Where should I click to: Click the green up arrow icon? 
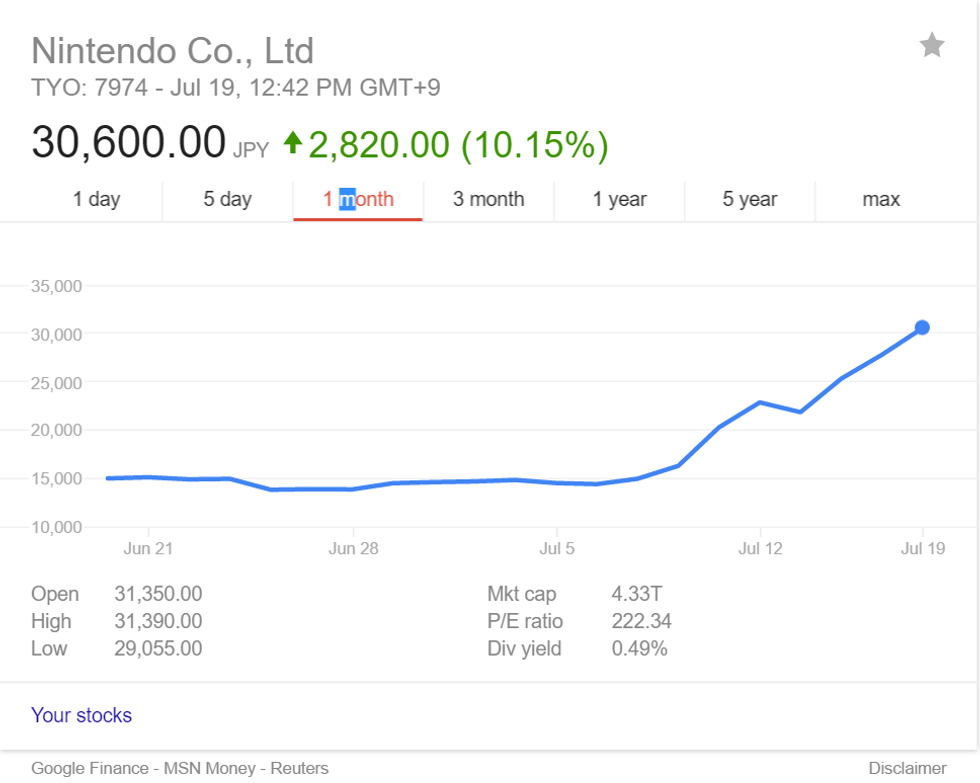293,143
